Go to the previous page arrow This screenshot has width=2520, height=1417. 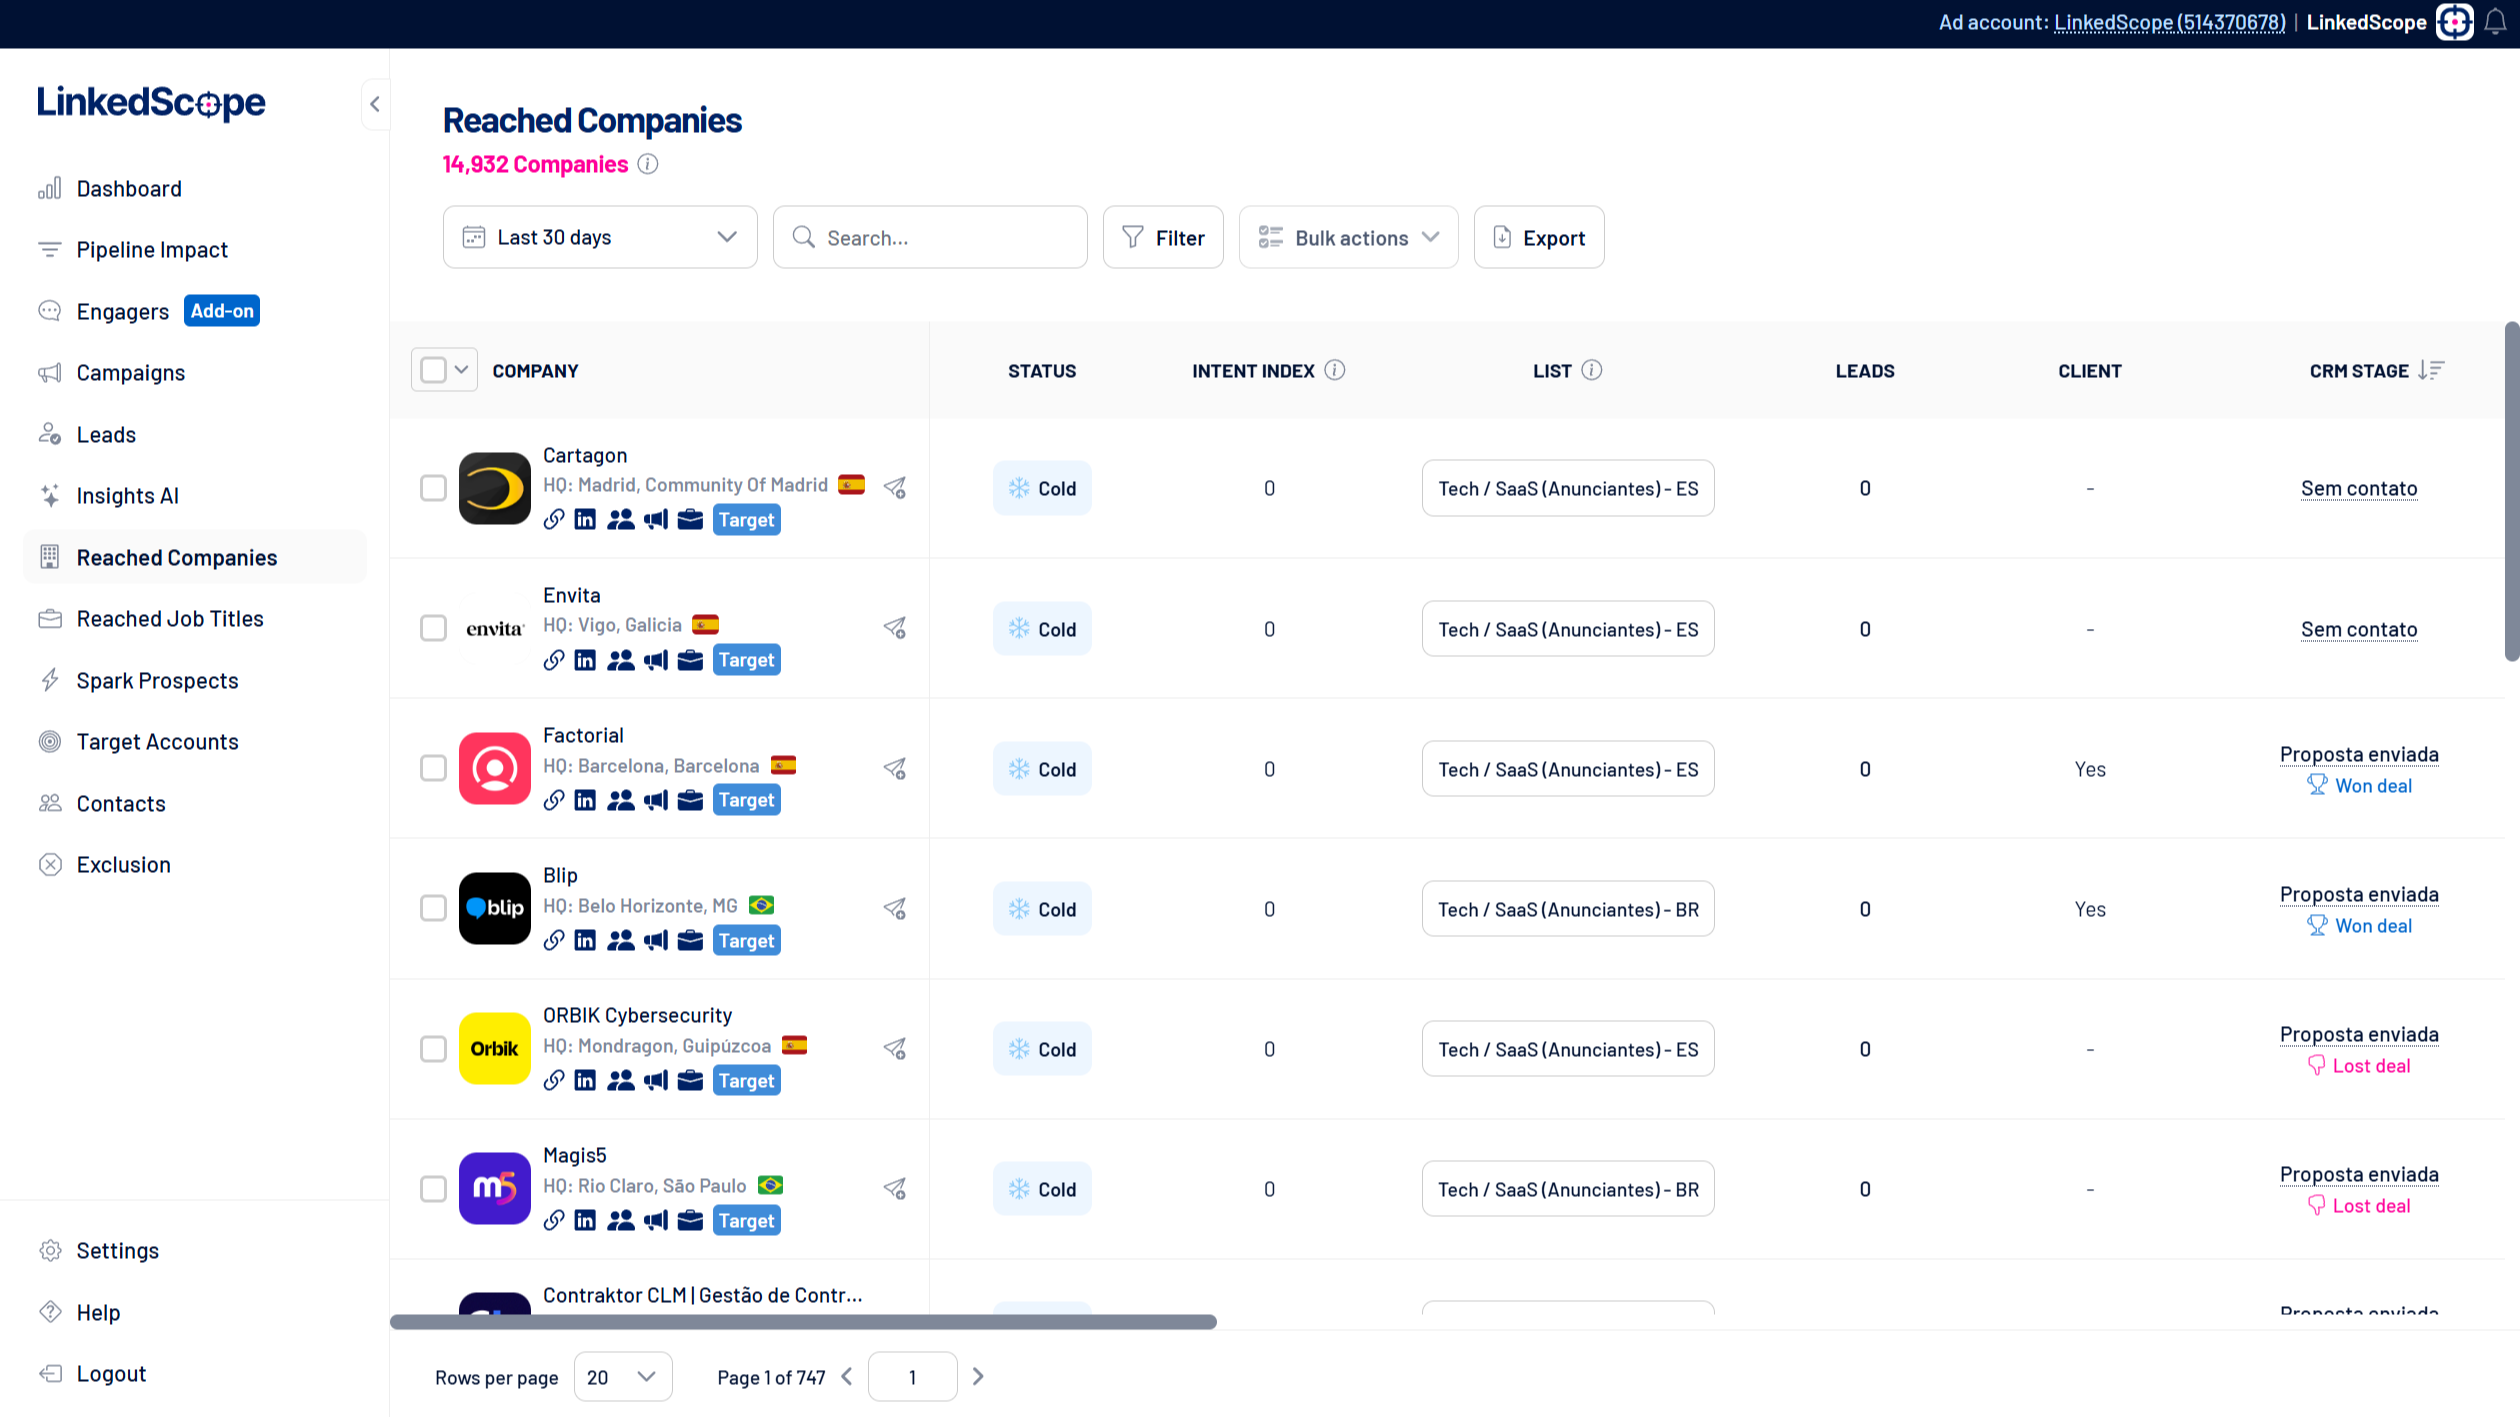pos(847,1377)
